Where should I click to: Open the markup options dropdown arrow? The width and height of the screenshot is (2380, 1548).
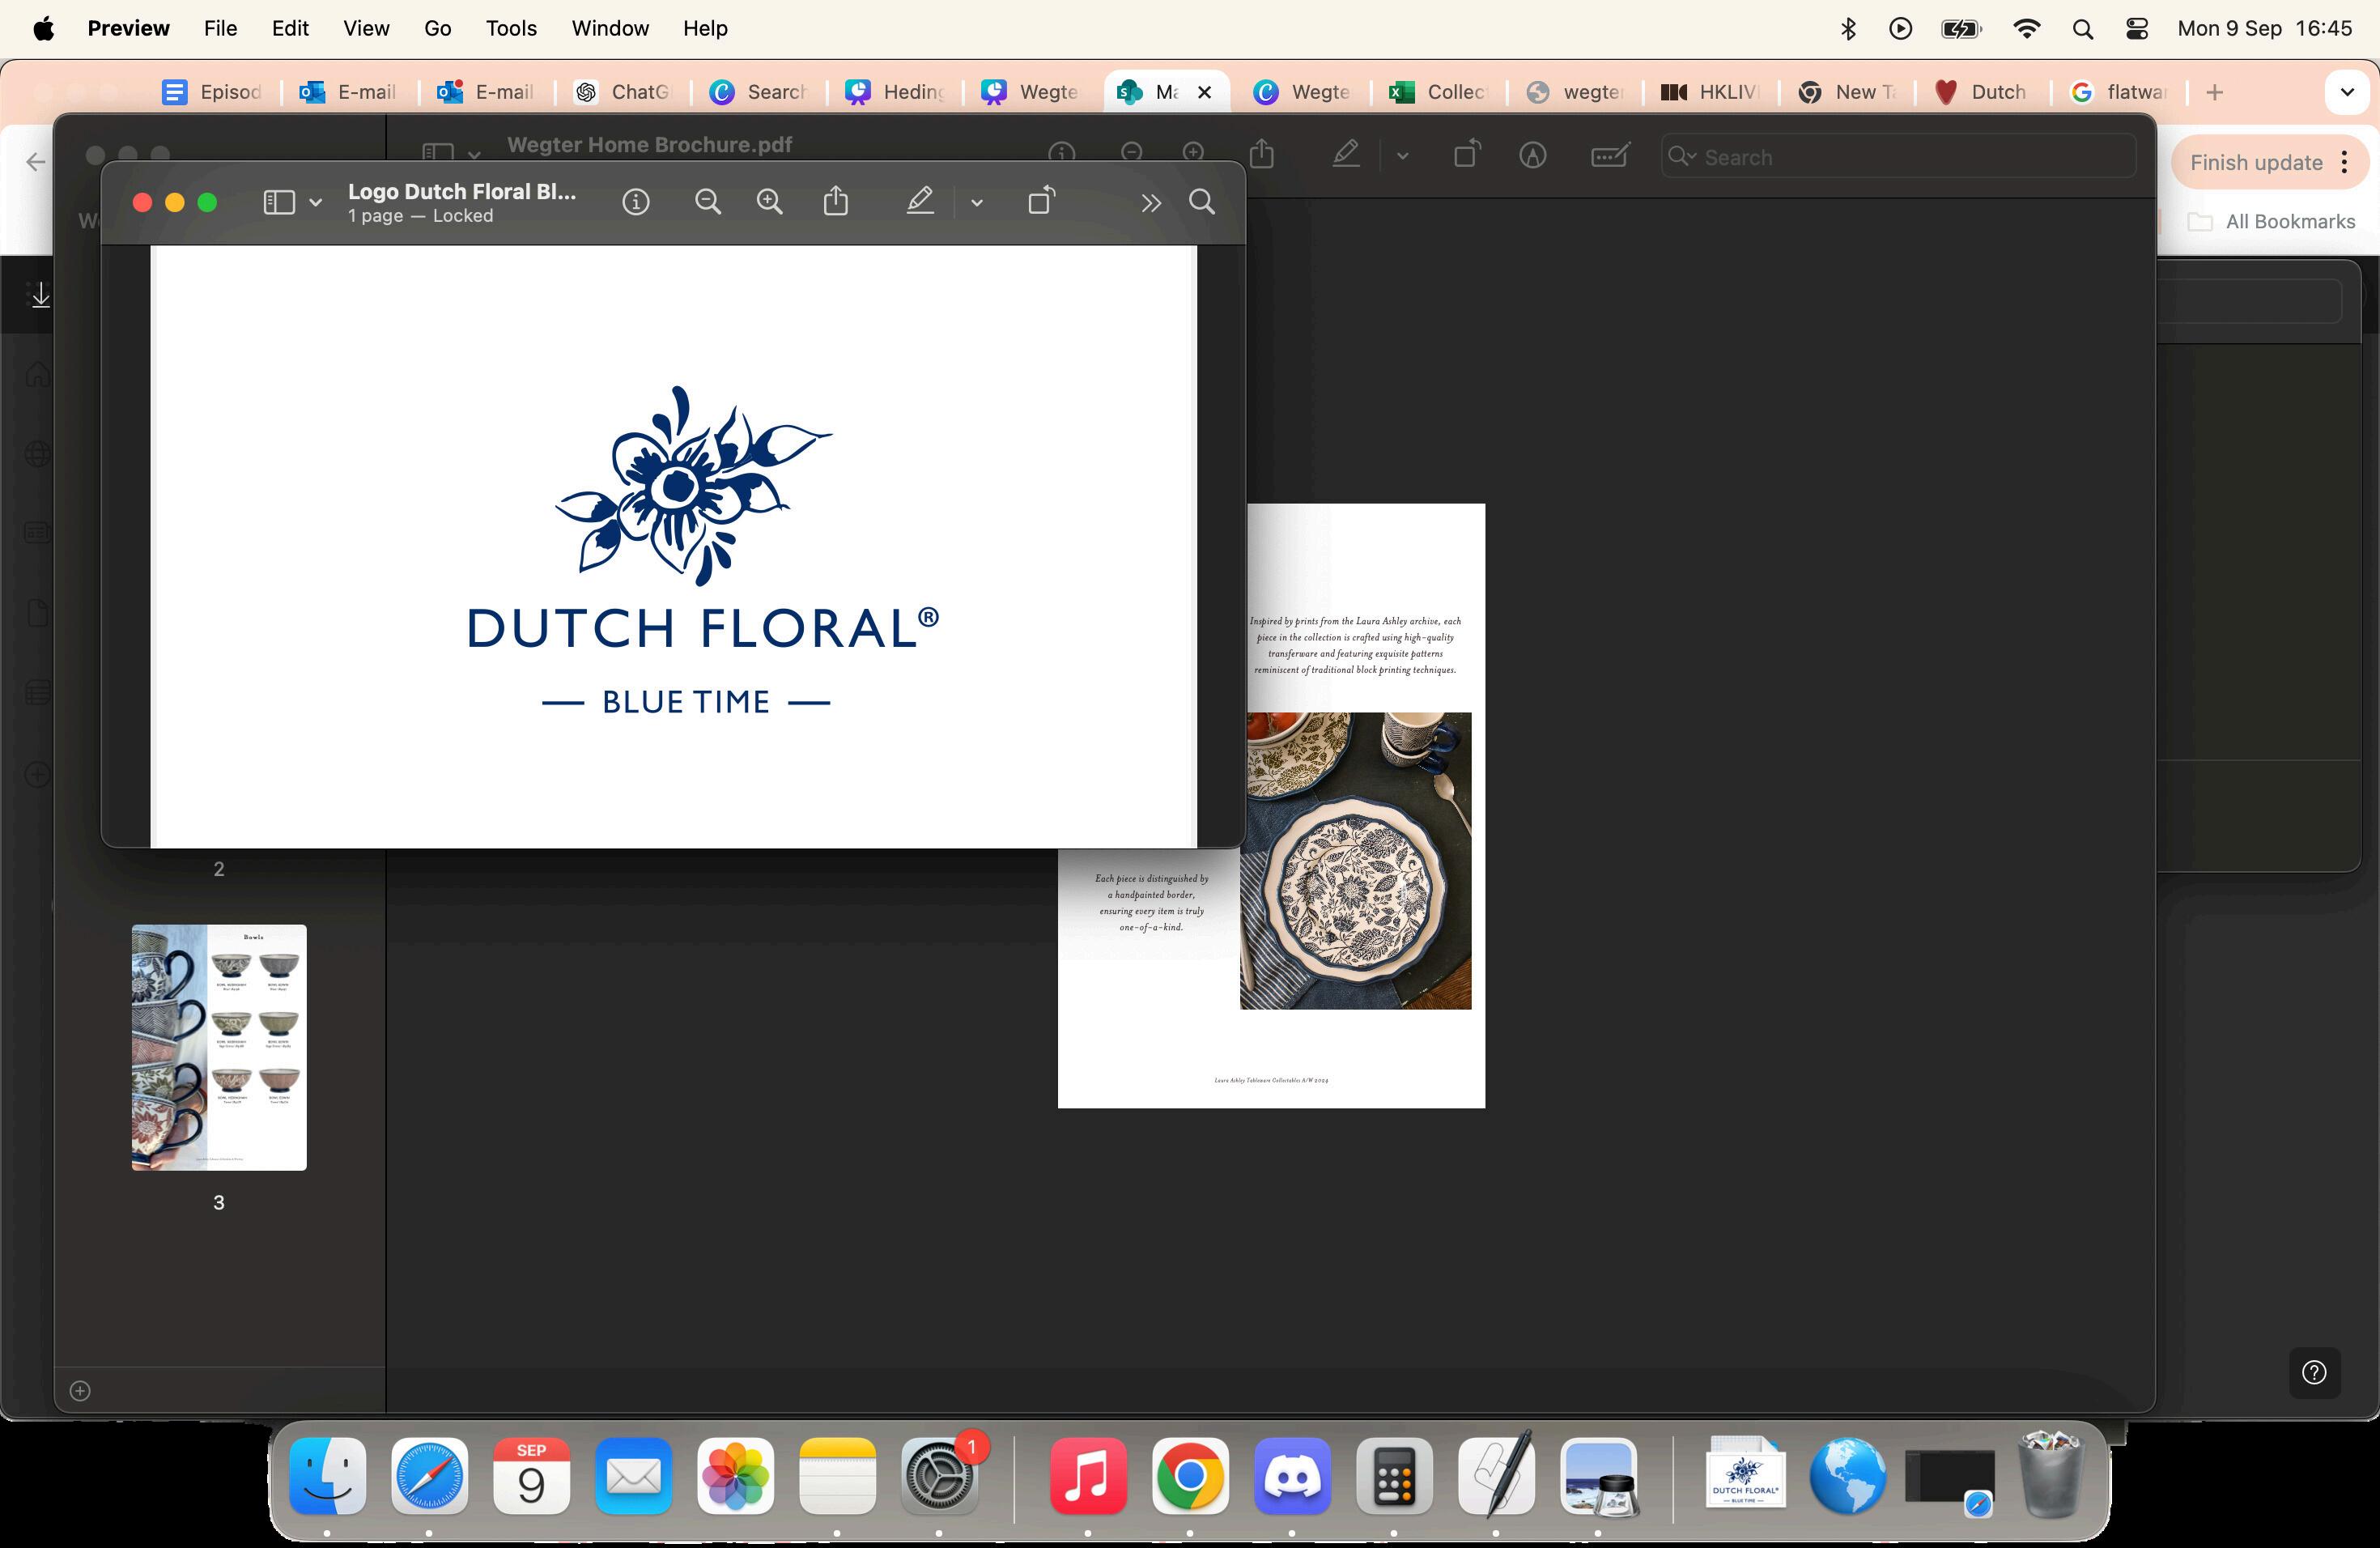point(977,204)
